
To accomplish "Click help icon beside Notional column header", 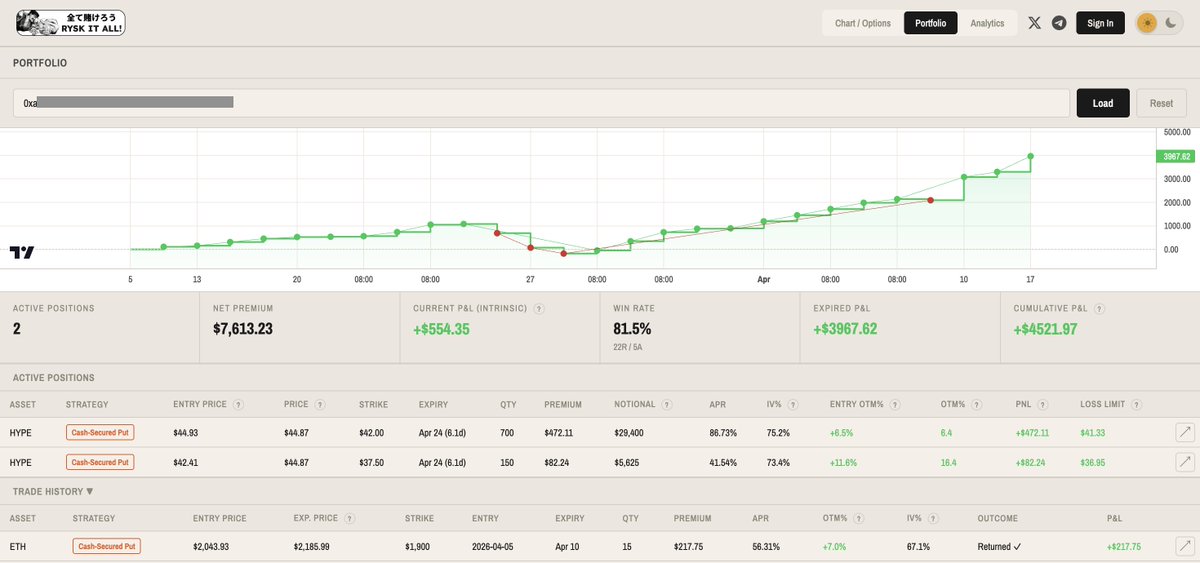I will [665, 405].
